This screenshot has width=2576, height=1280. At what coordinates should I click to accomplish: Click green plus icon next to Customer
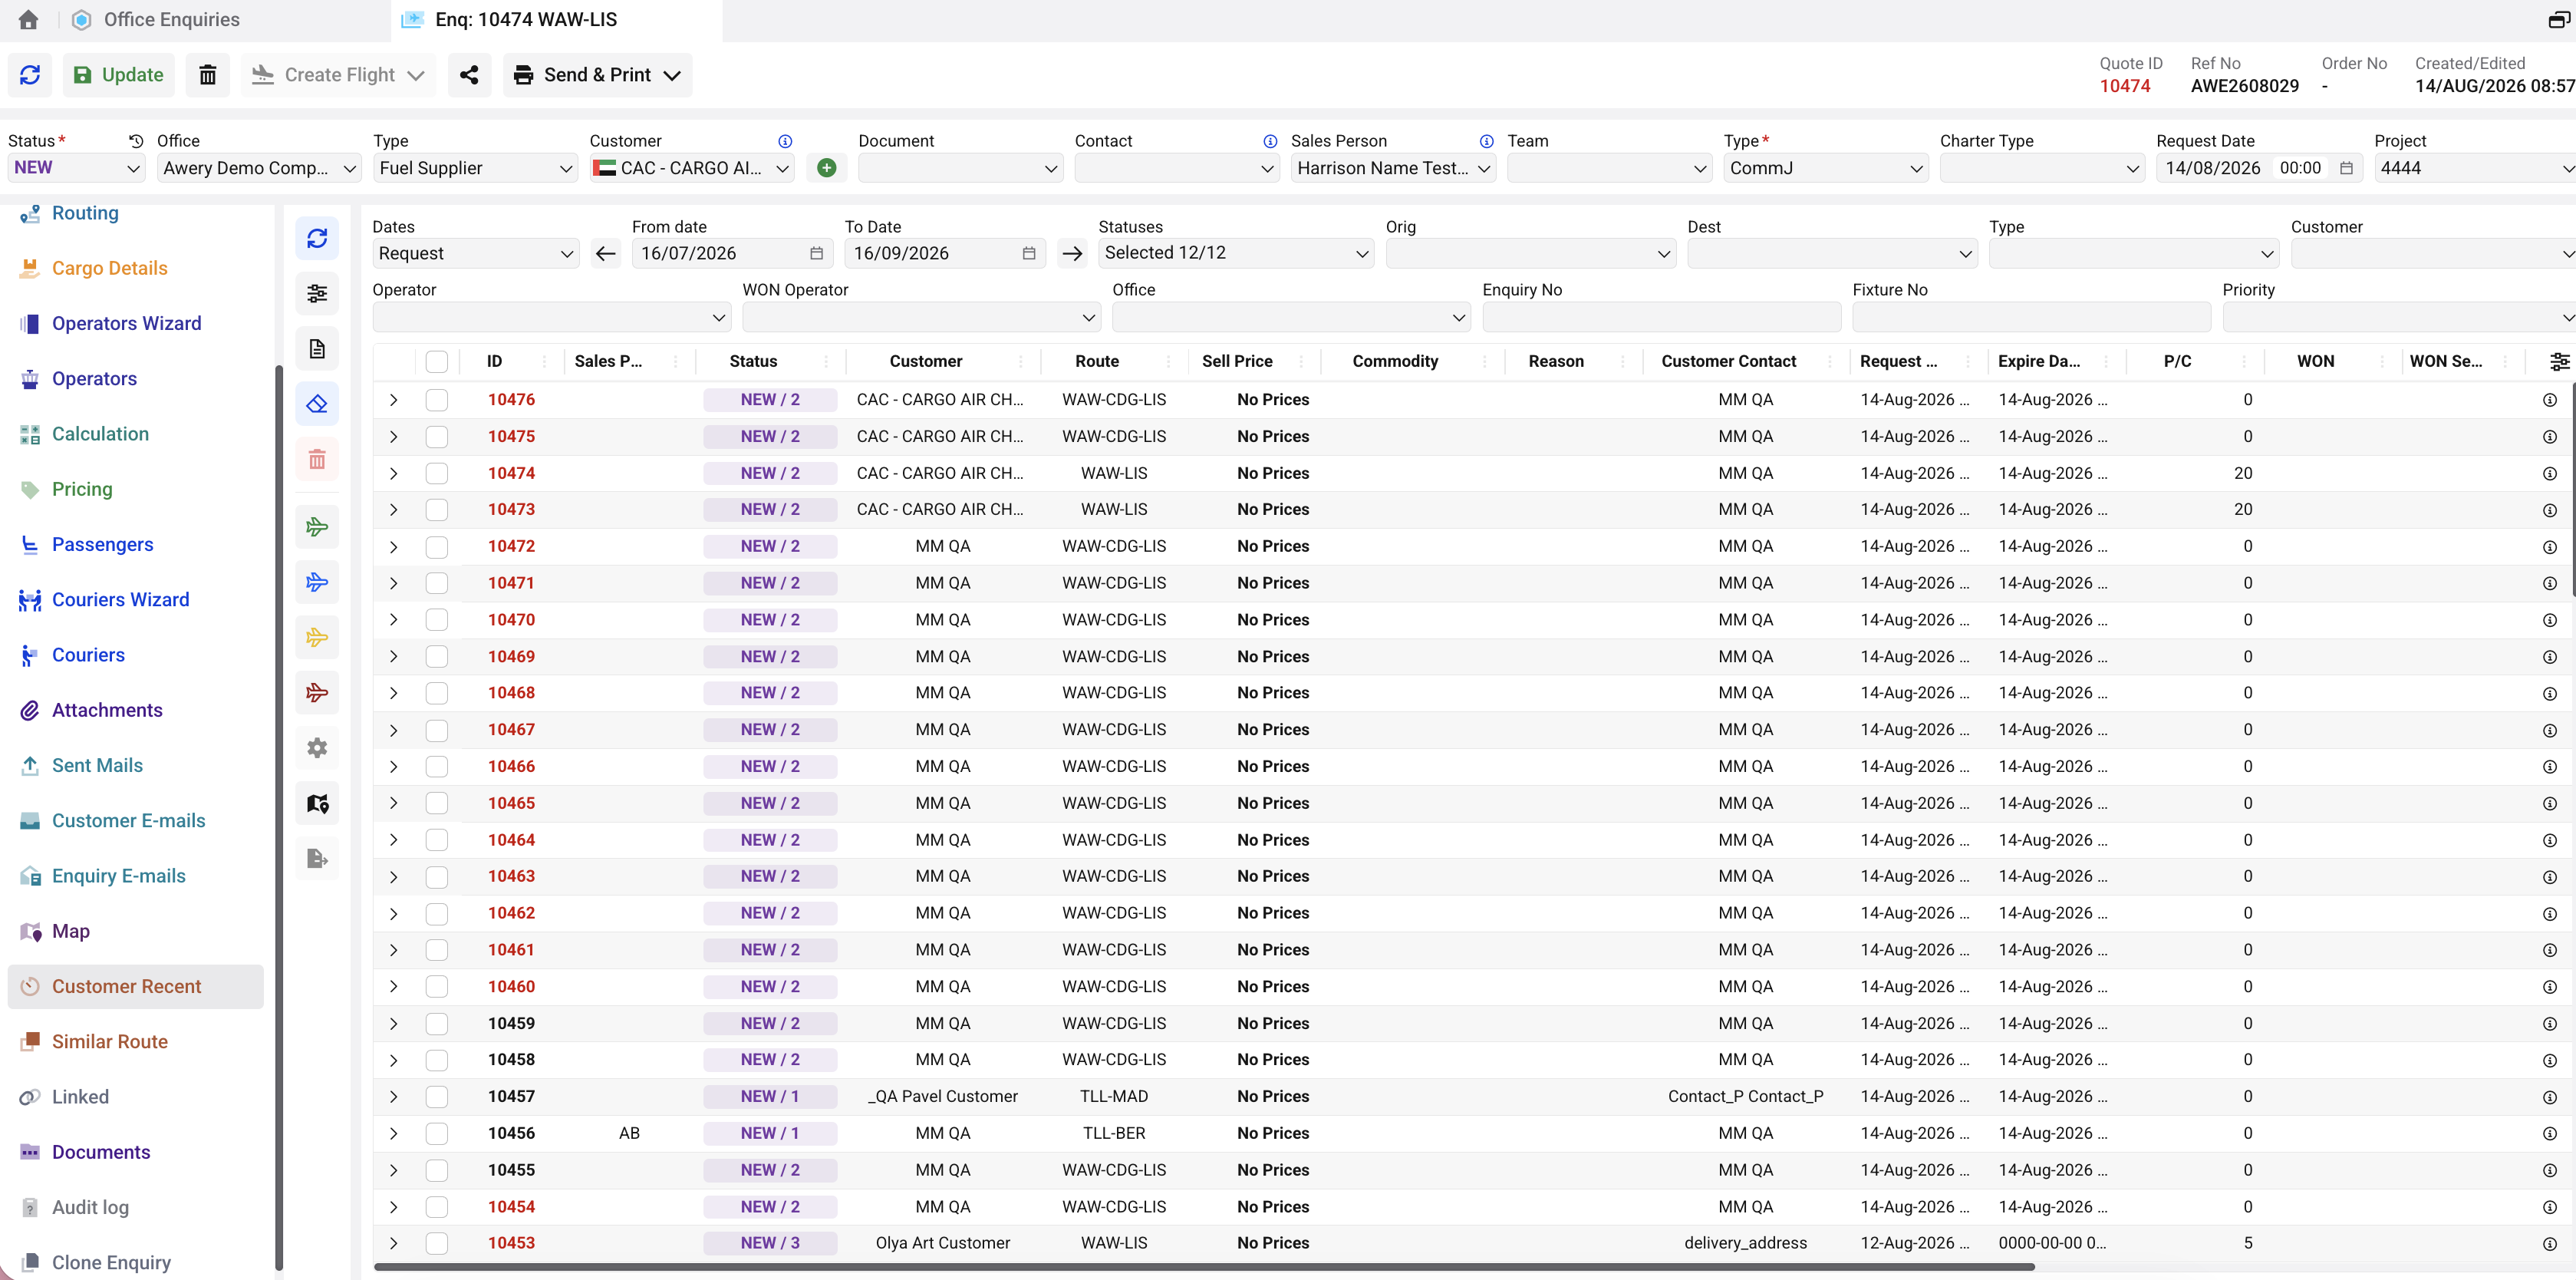(826, 168)
